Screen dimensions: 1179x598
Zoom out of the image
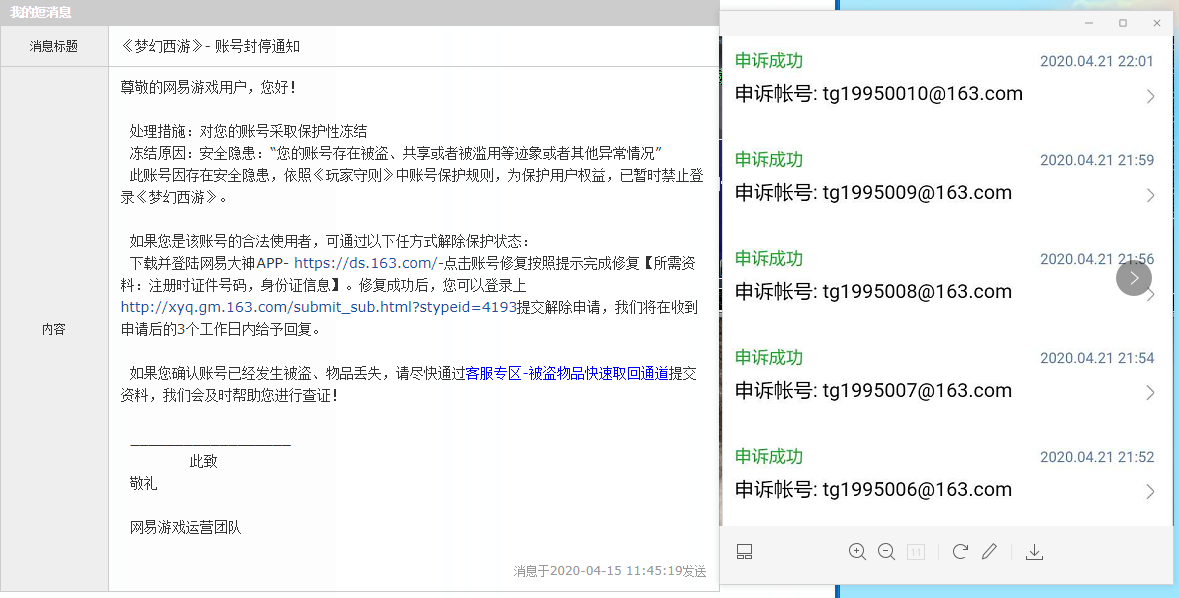point(887,551)
